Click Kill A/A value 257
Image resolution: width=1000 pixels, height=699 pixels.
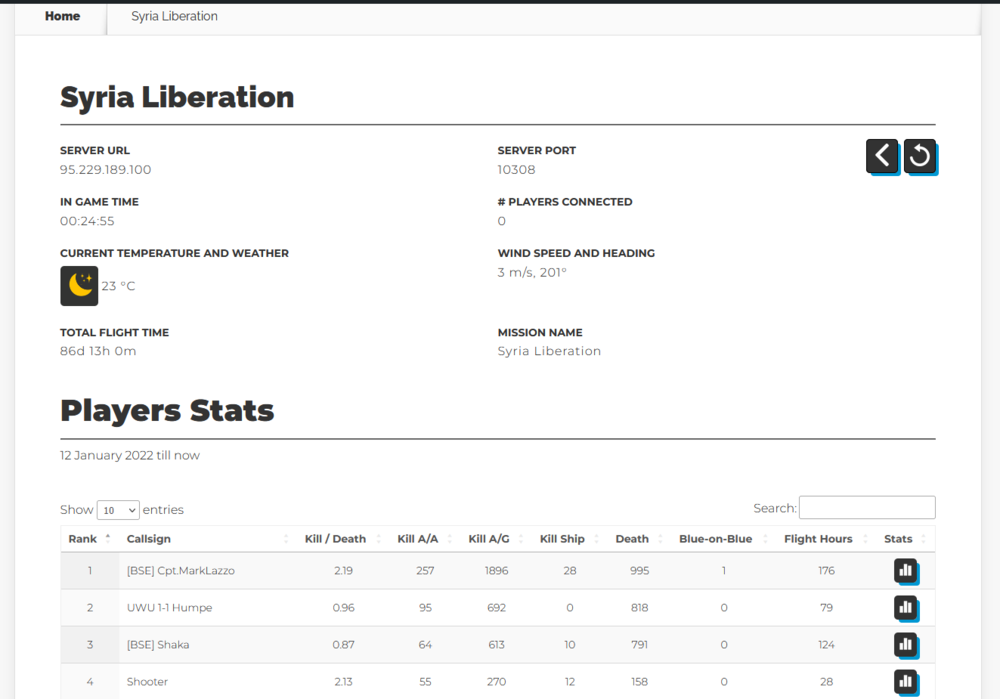click(x=425, y=571)
